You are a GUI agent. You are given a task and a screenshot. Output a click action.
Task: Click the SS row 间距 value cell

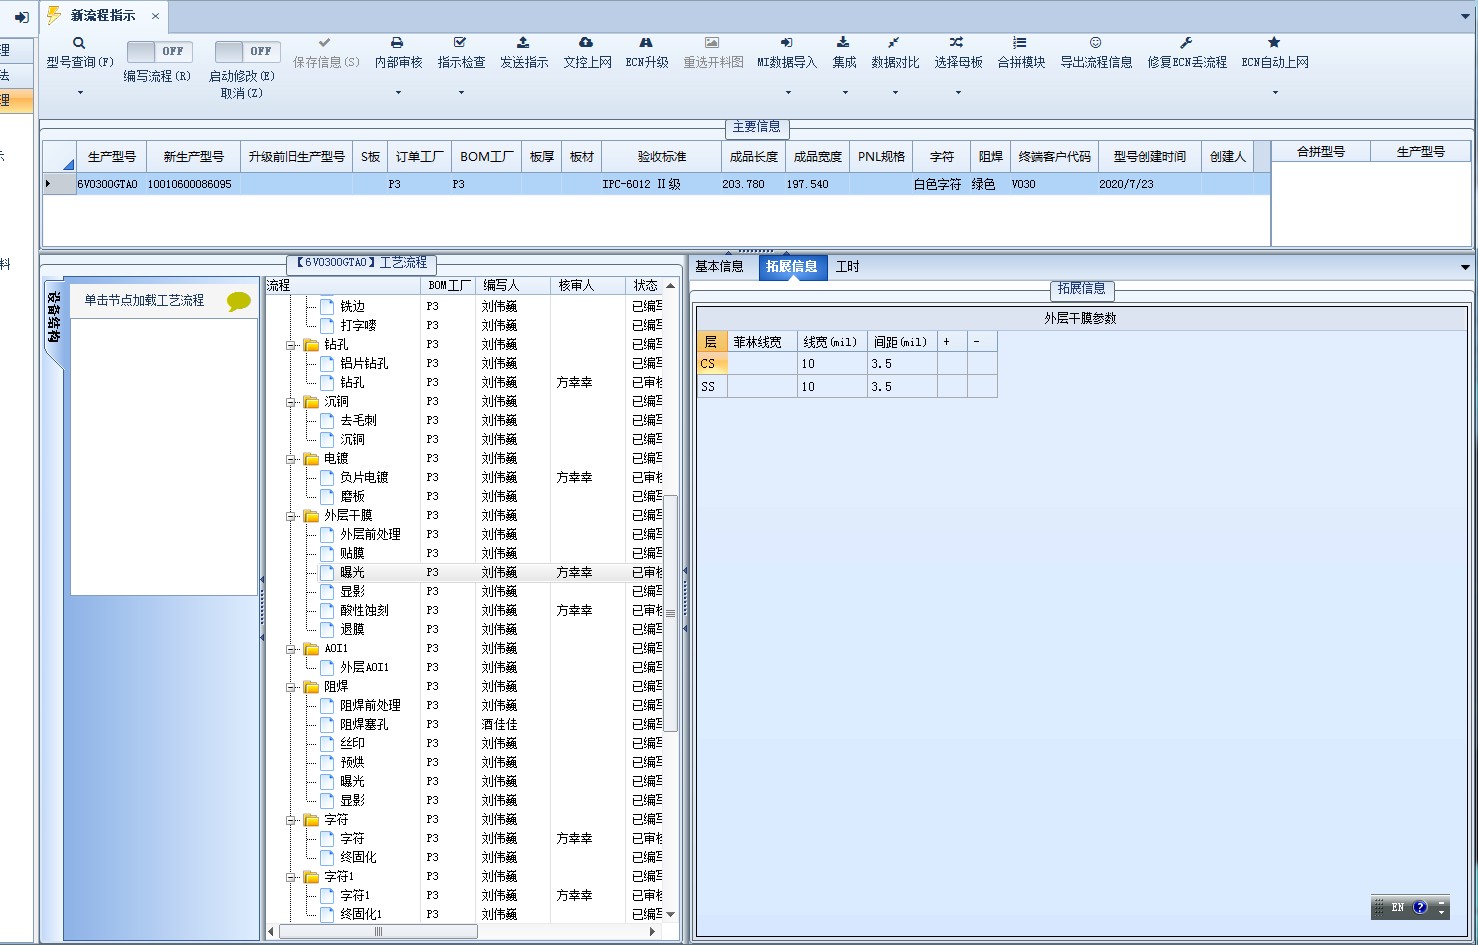[x=902, y=387]
